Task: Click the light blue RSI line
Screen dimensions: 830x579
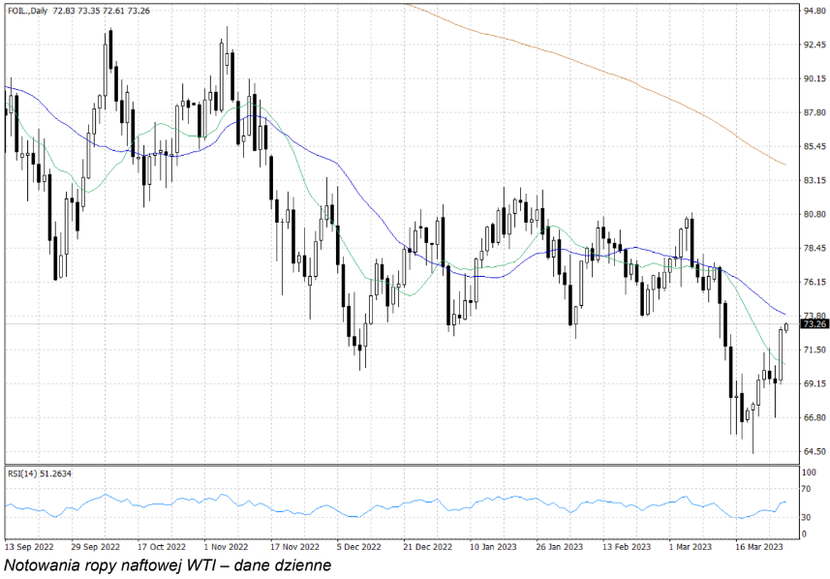Action: [397, 505]
